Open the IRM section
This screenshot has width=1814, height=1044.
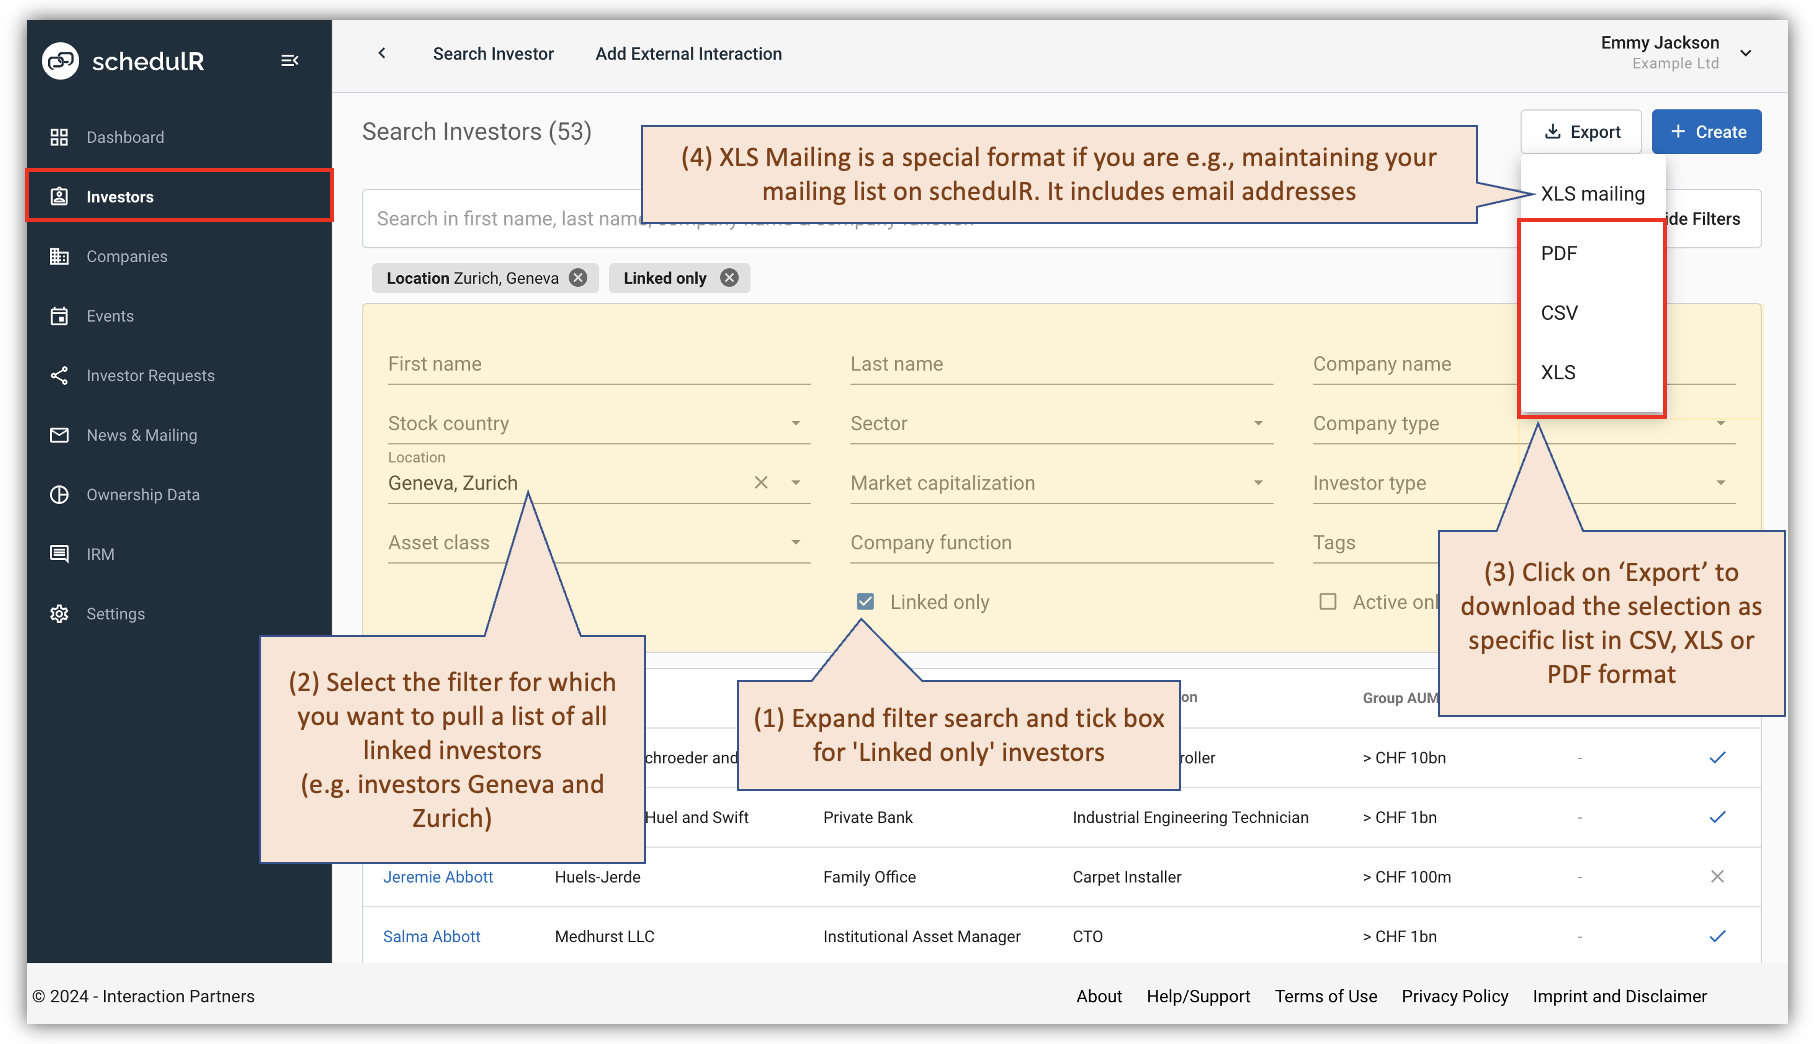pyautogui.click(x=100, y=553)
